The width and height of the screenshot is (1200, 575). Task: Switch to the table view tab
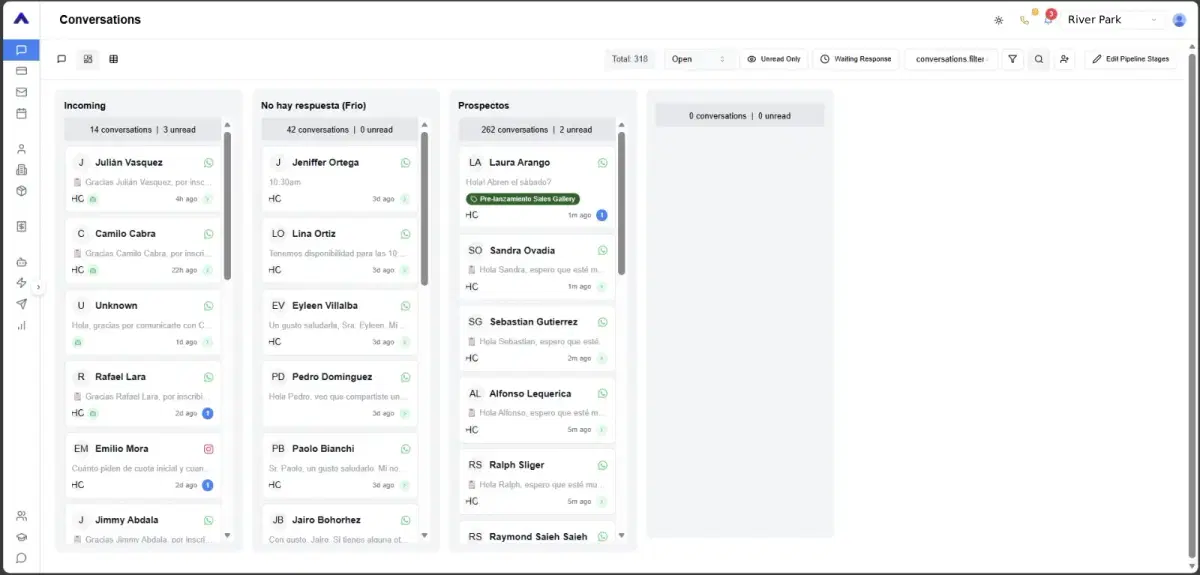(x=113, y=59)
